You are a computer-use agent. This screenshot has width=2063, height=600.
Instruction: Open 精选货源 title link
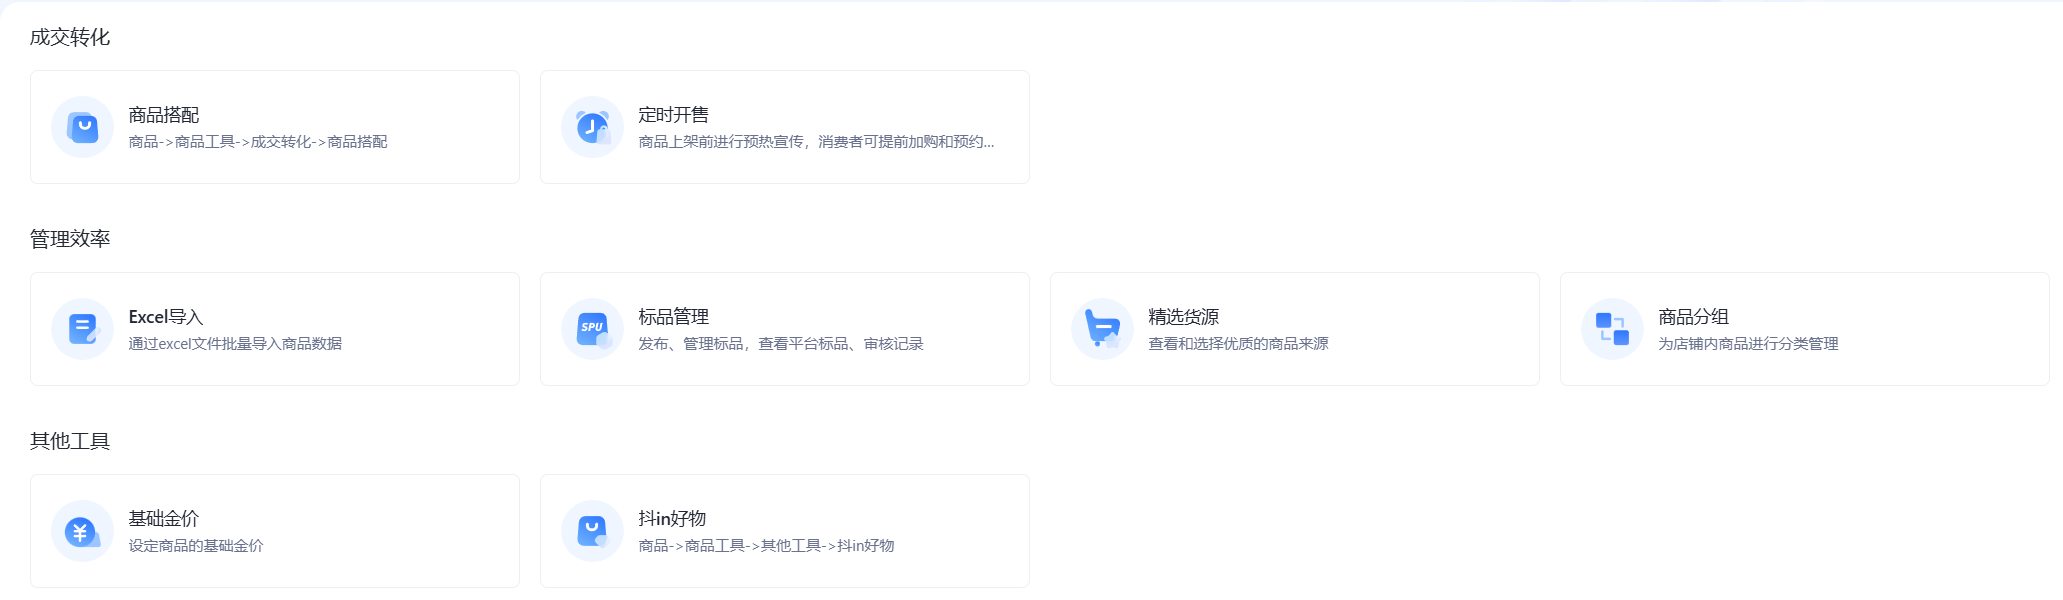point(1183,317)
